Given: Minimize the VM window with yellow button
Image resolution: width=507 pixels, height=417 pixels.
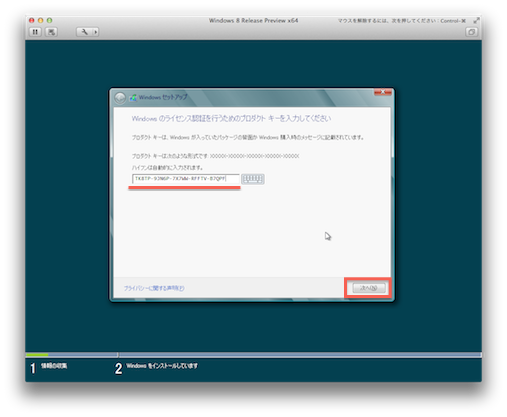Looking at the screenshot, I should (x=40, y=20).
